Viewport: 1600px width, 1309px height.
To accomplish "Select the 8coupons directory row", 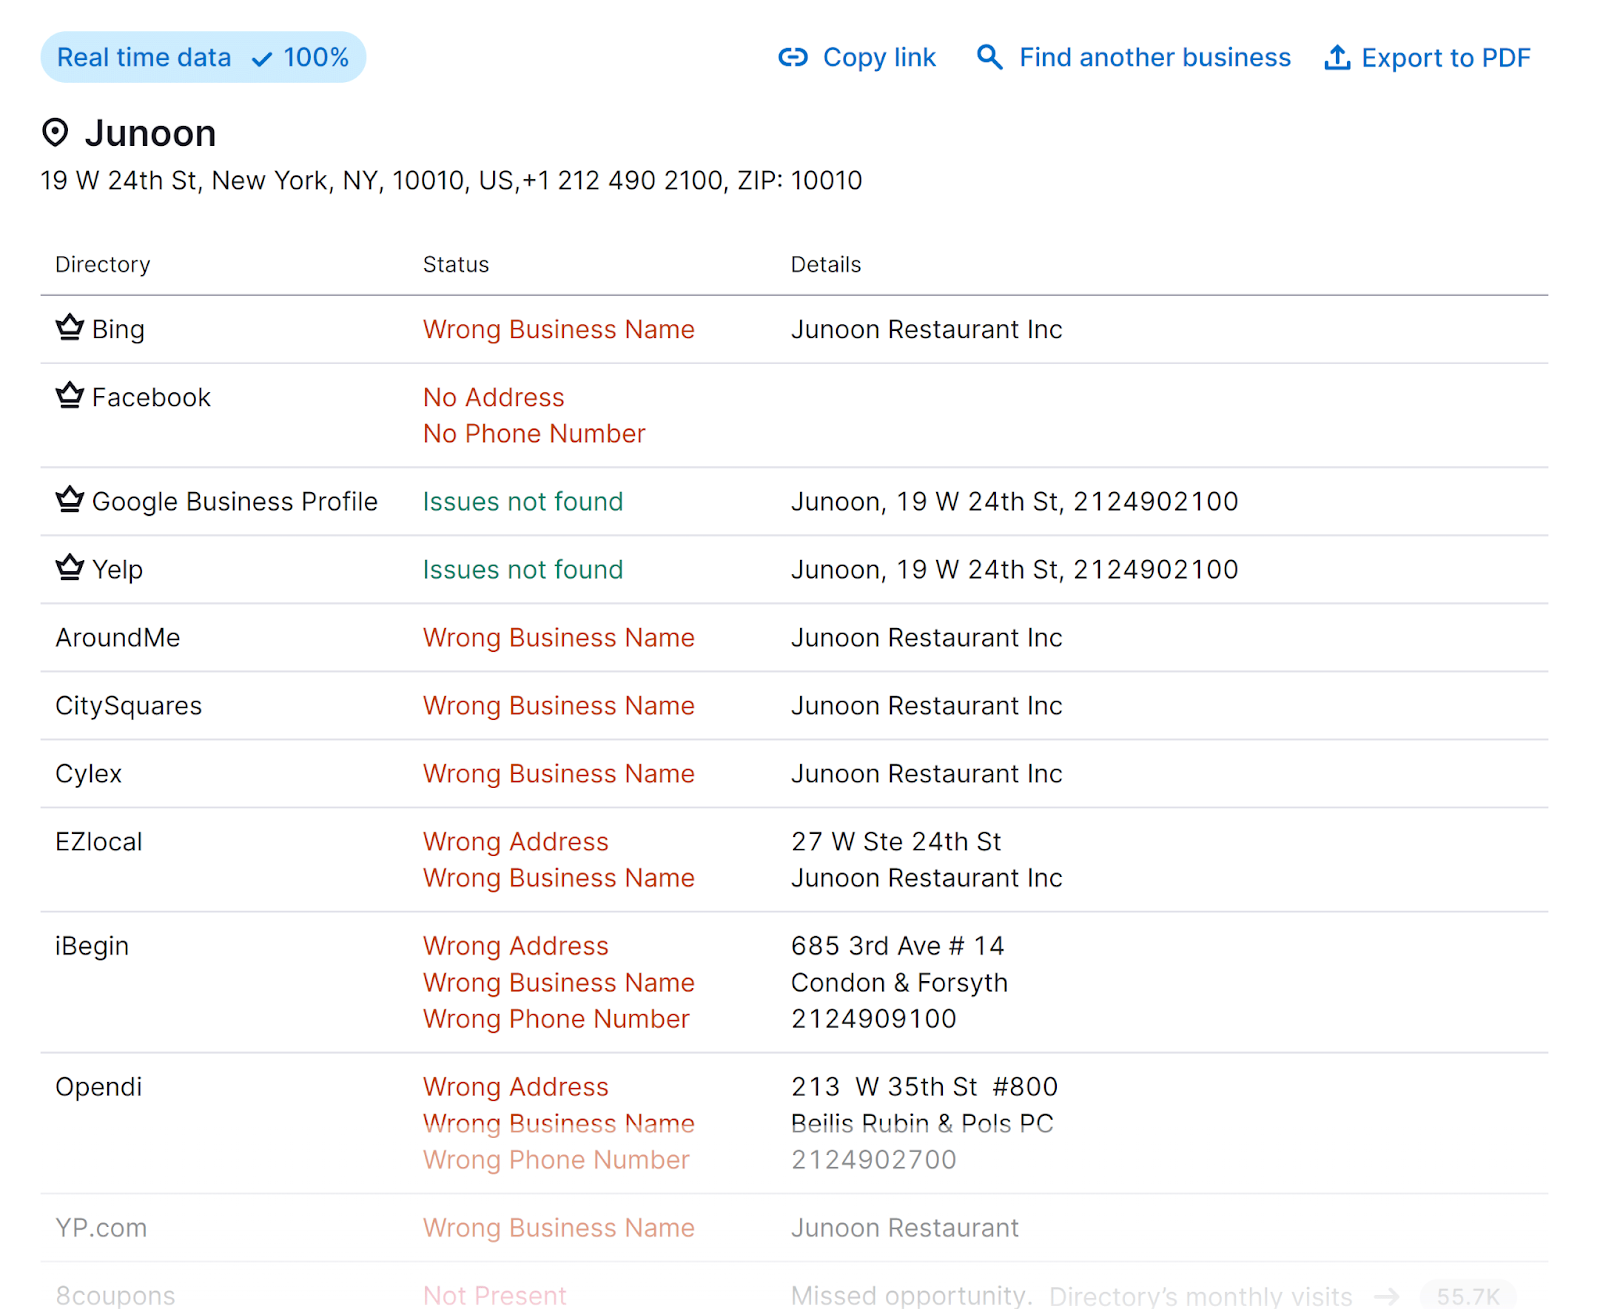I will pos(794,1287).
